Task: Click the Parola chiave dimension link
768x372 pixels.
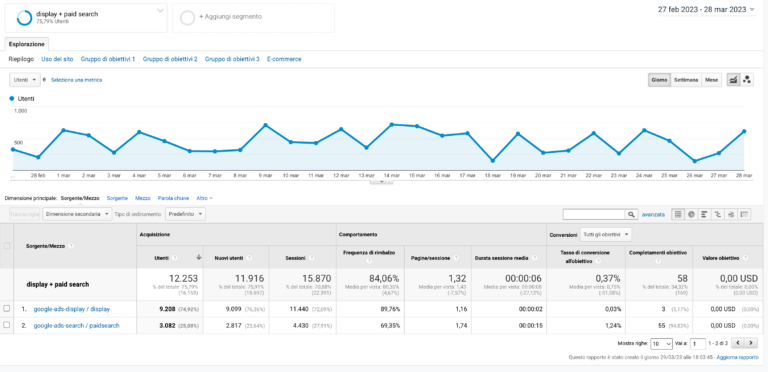Action: [x=173, y=198]
